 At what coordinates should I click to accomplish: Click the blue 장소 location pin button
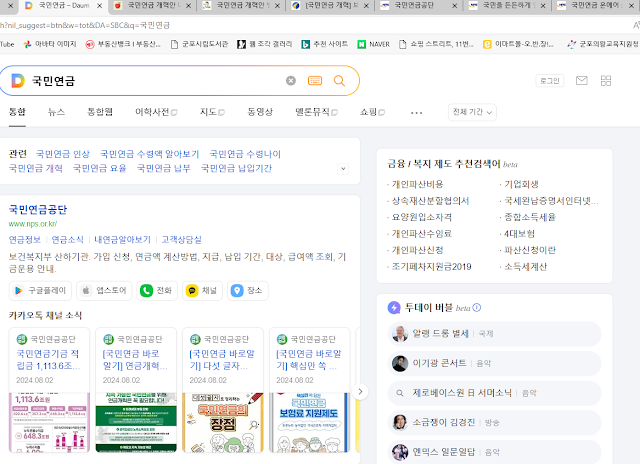(247, 291)
